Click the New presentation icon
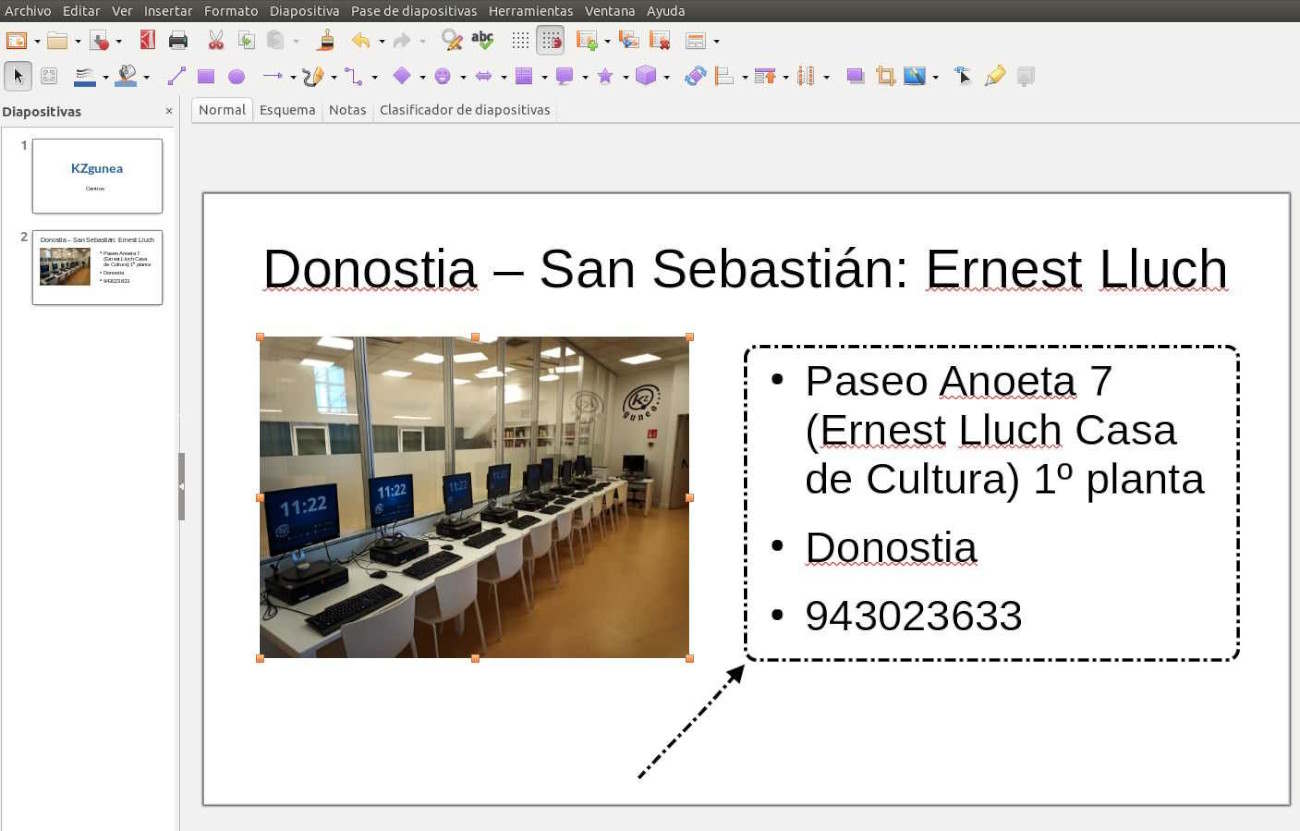The height and width of the screenshot is (831, 1300). [x=16, y=40]
